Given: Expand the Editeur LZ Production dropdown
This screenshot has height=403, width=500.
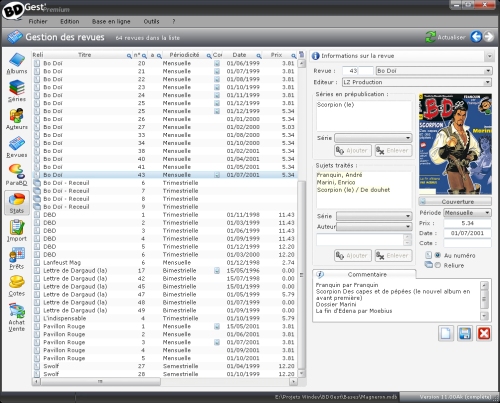Looking at the screenshot, I should 488,82.
